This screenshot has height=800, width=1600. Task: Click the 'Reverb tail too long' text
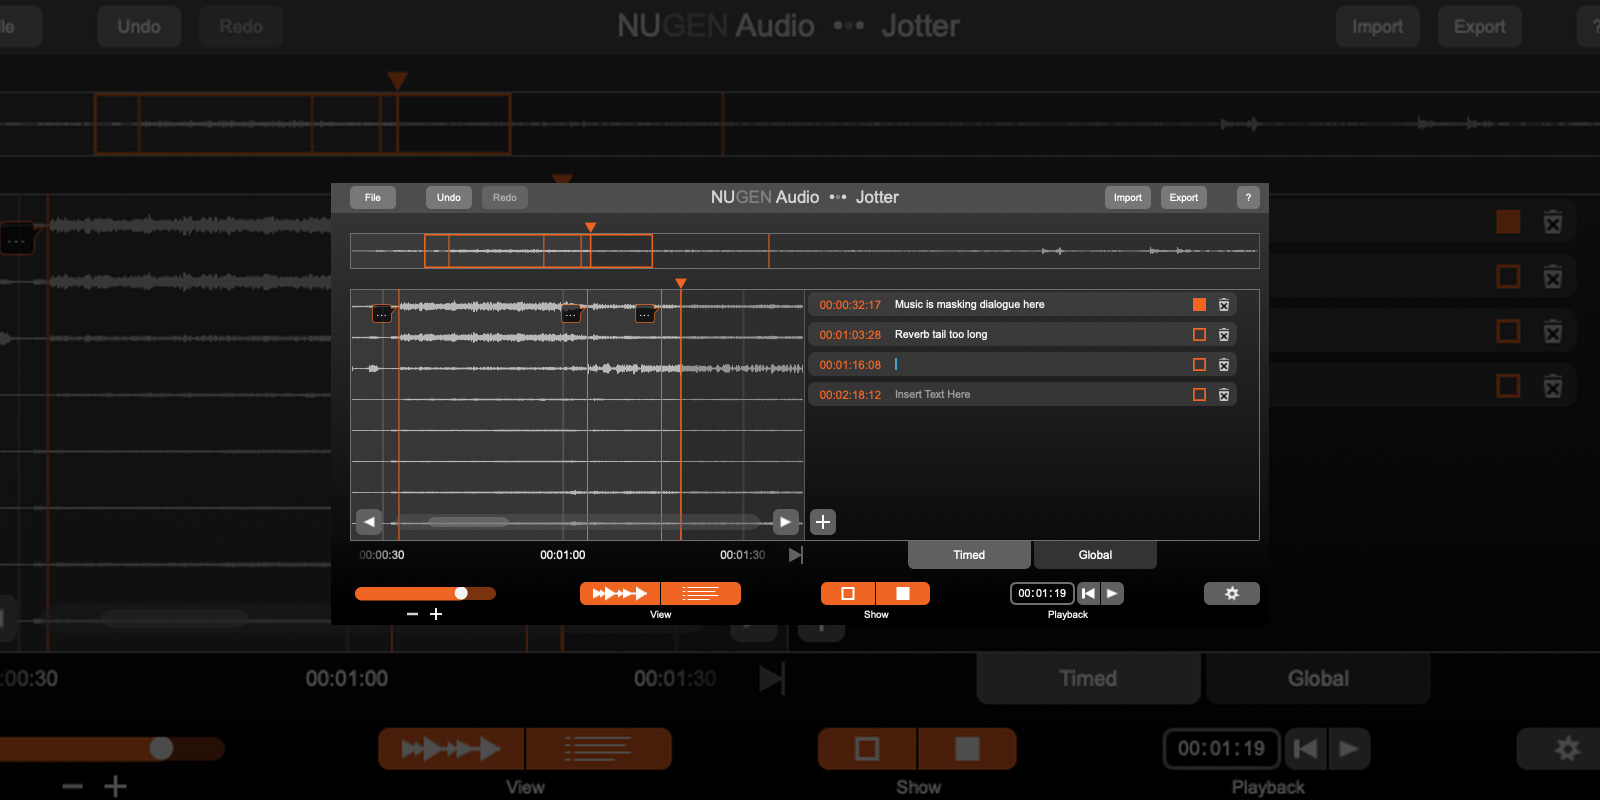point(941,335)
